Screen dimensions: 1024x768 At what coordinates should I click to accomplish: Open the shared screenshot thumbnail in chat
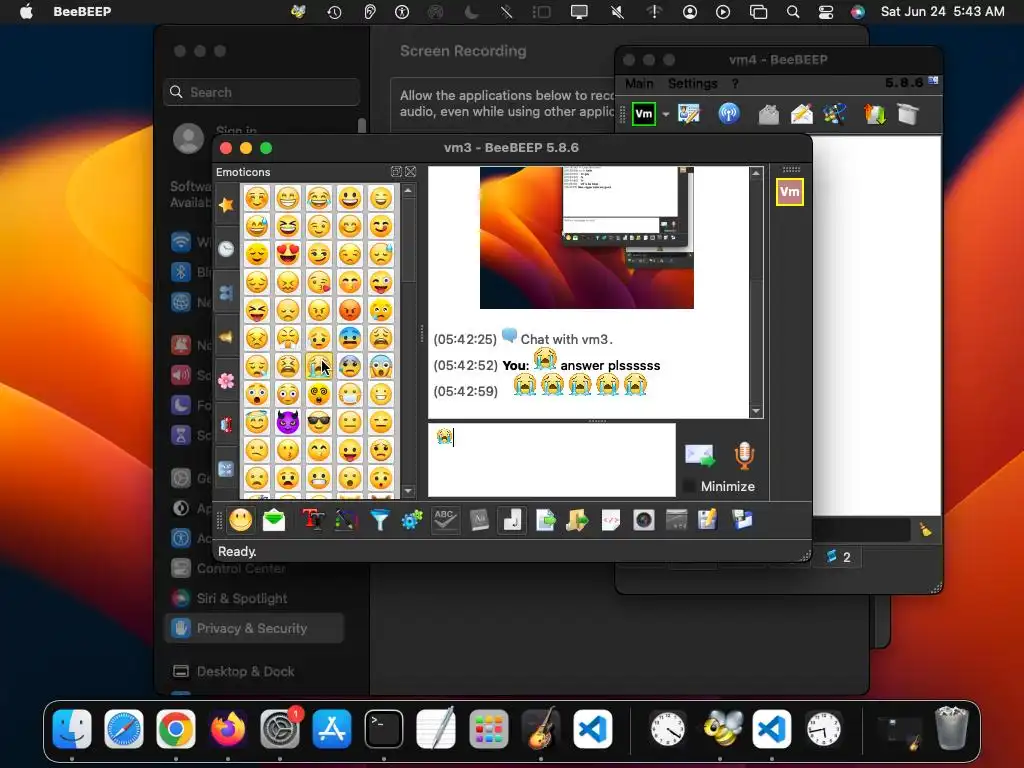point(586,238)
